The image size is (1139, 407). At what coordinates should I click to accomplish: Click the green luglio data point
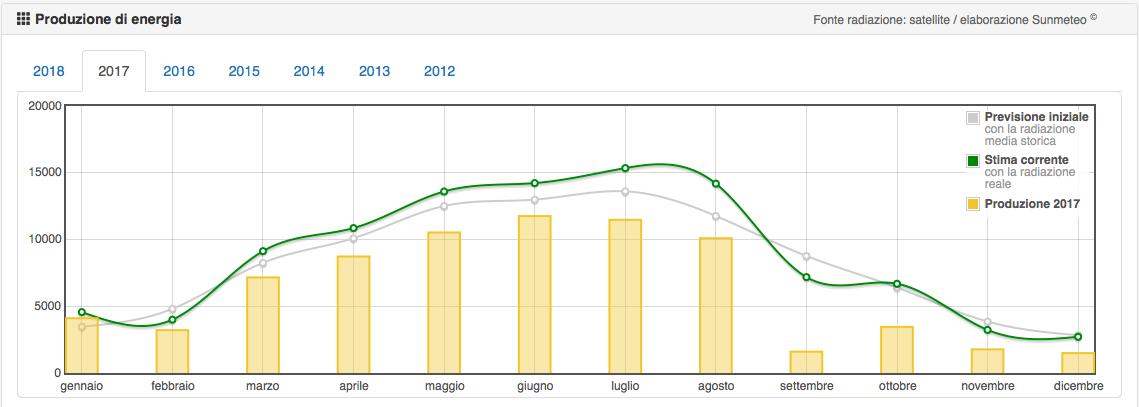coord(625,168)
